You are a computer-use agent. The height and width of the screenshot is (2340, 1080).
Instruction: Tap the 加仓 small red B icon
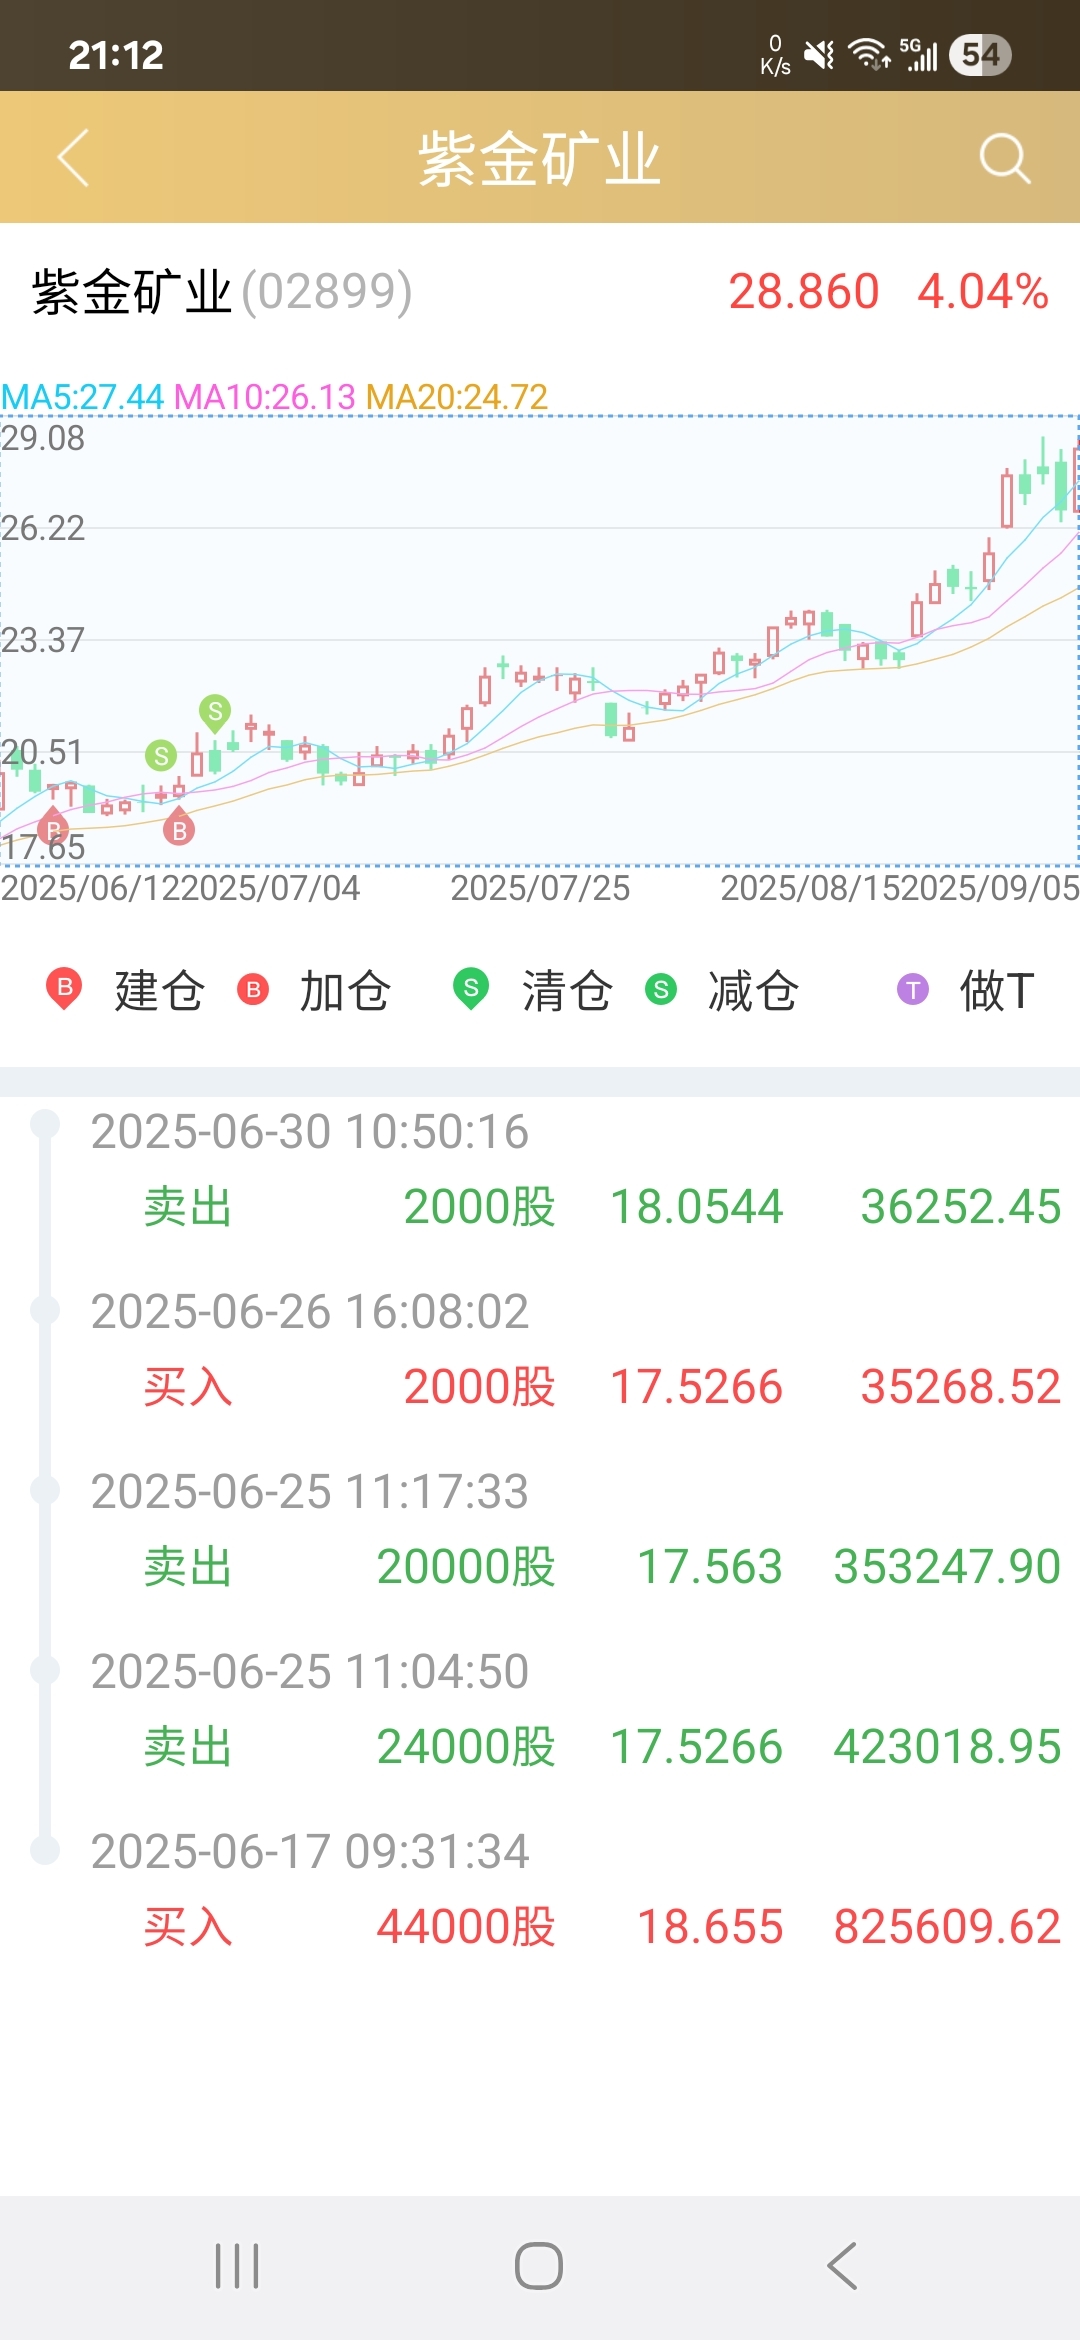point(253,990)
